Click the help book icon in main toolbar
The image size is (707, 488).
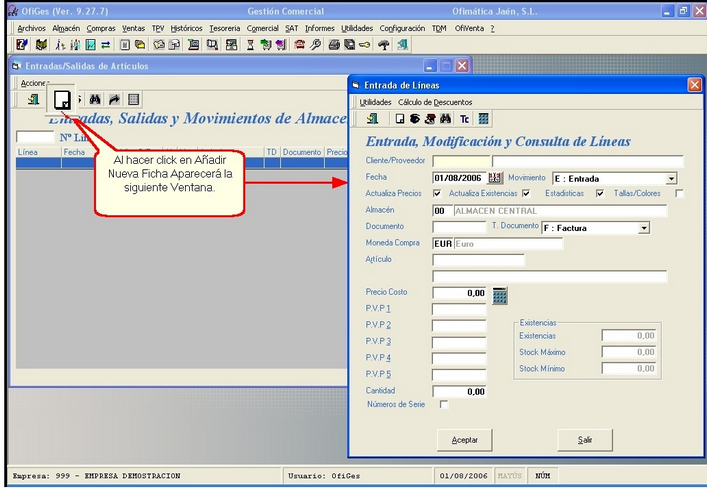click(x=22, y=45)
